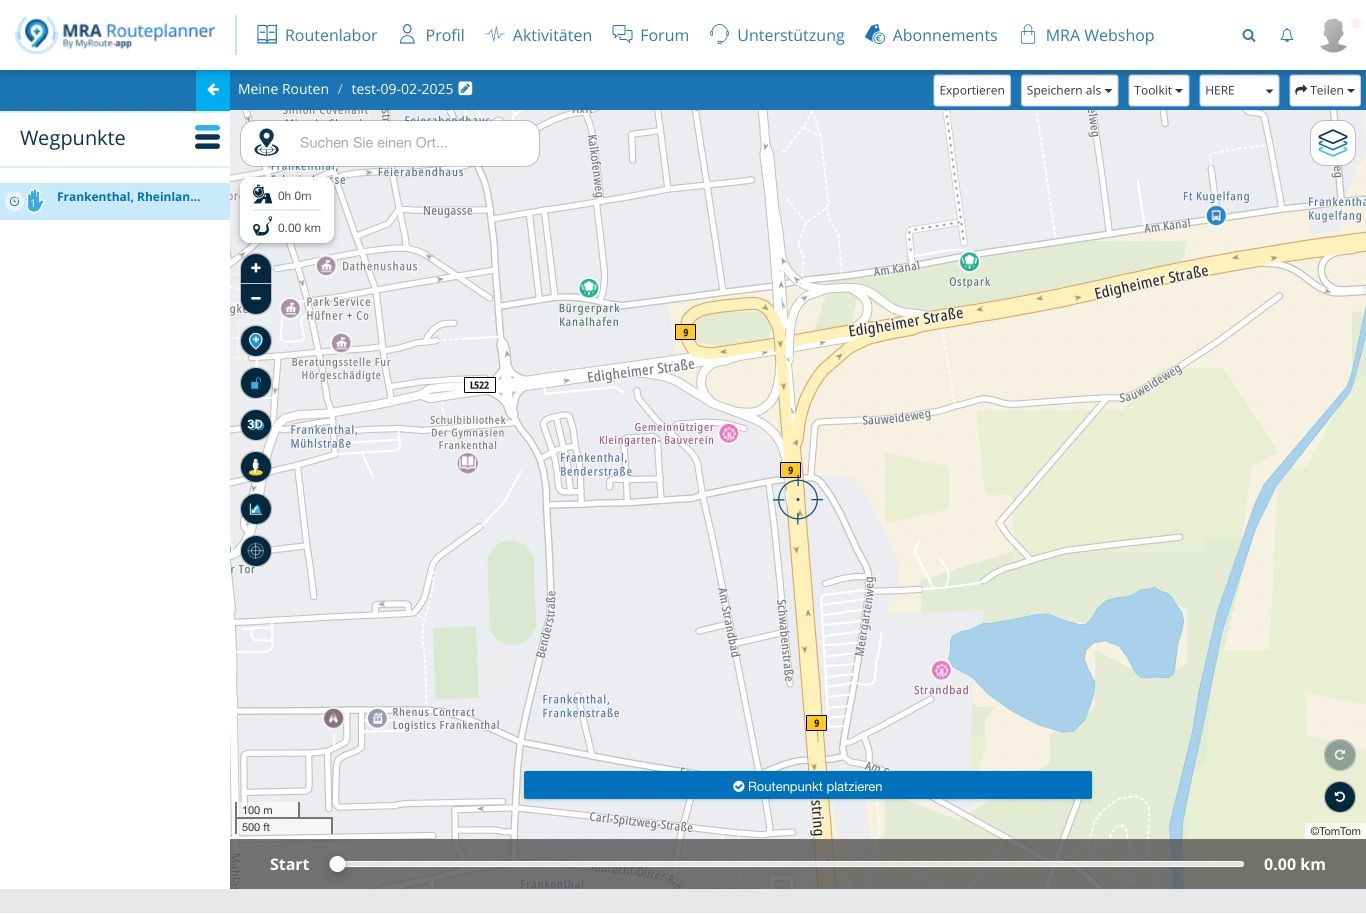Activate the street view figure tool
Image resolution: width=1366 pixels, height=914 pixels.
coord(256,467)
